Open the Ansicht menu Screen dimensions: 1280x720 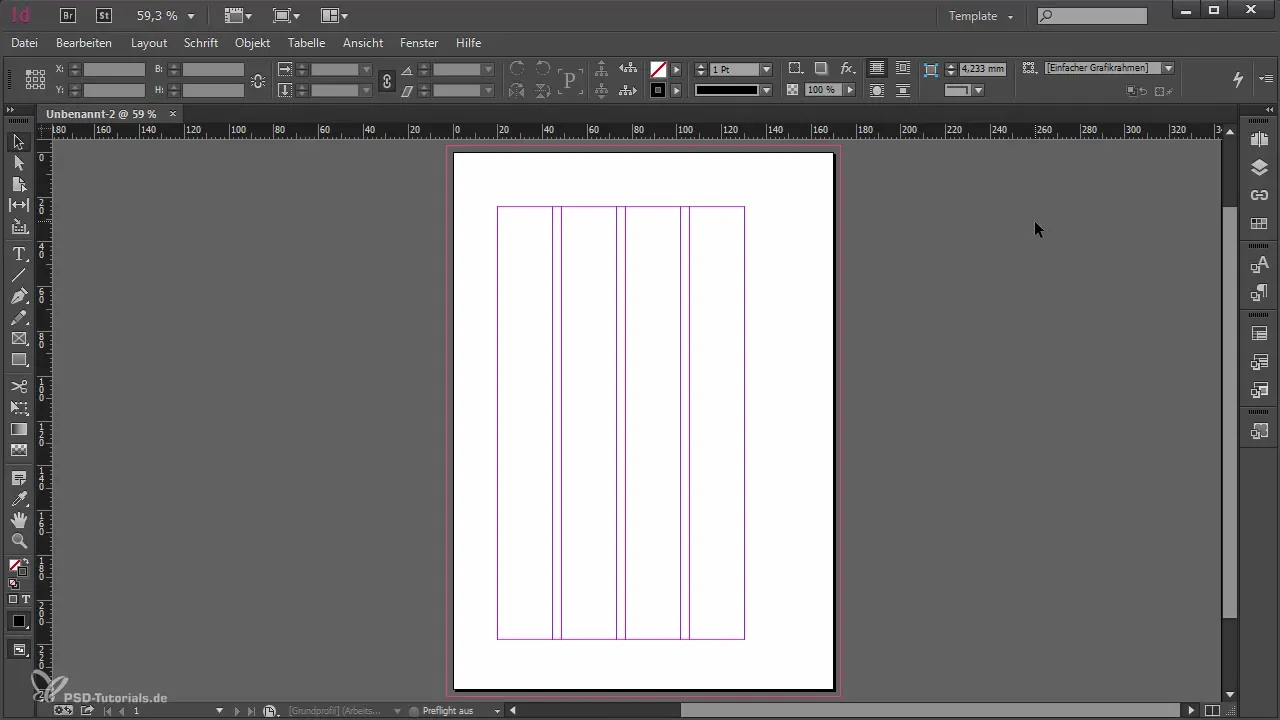tap(363, 43)
